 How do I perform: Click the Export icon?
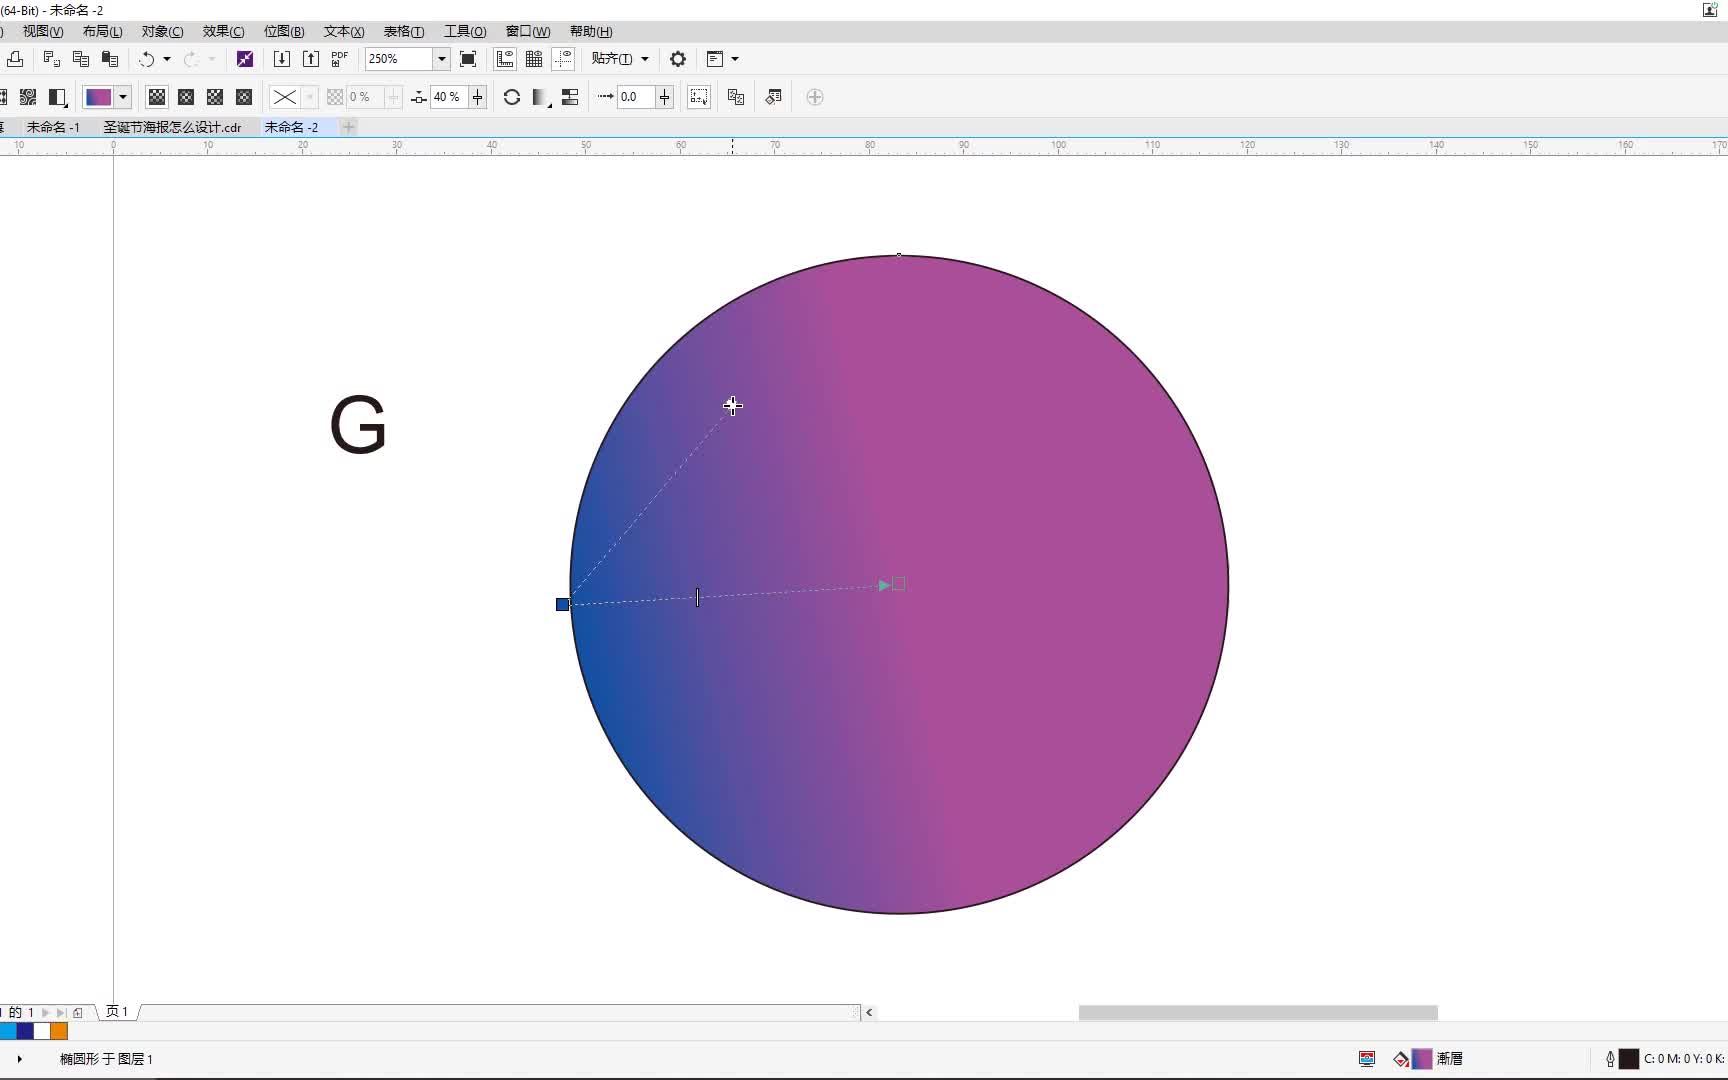[x=311, y=59]
